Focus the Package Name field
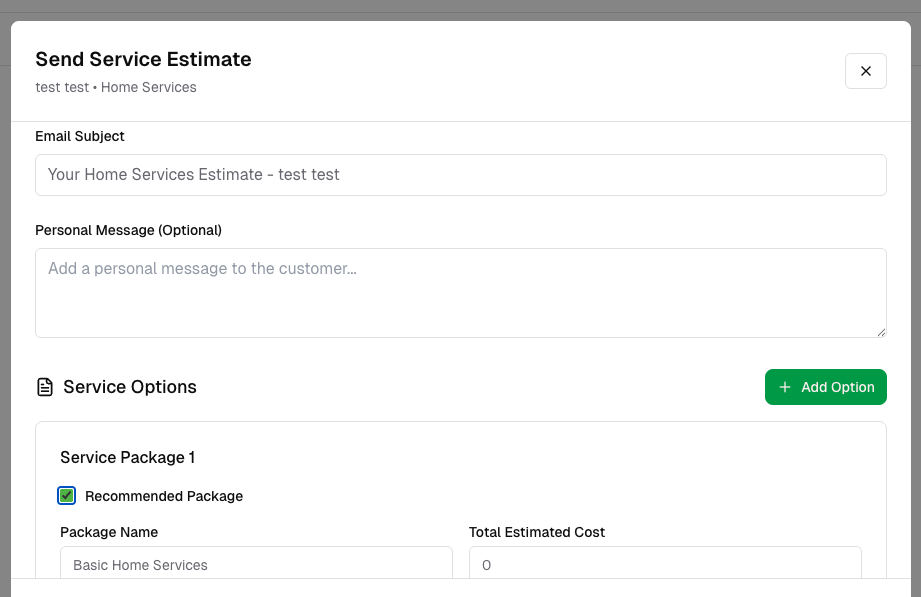 click(255, 564)
